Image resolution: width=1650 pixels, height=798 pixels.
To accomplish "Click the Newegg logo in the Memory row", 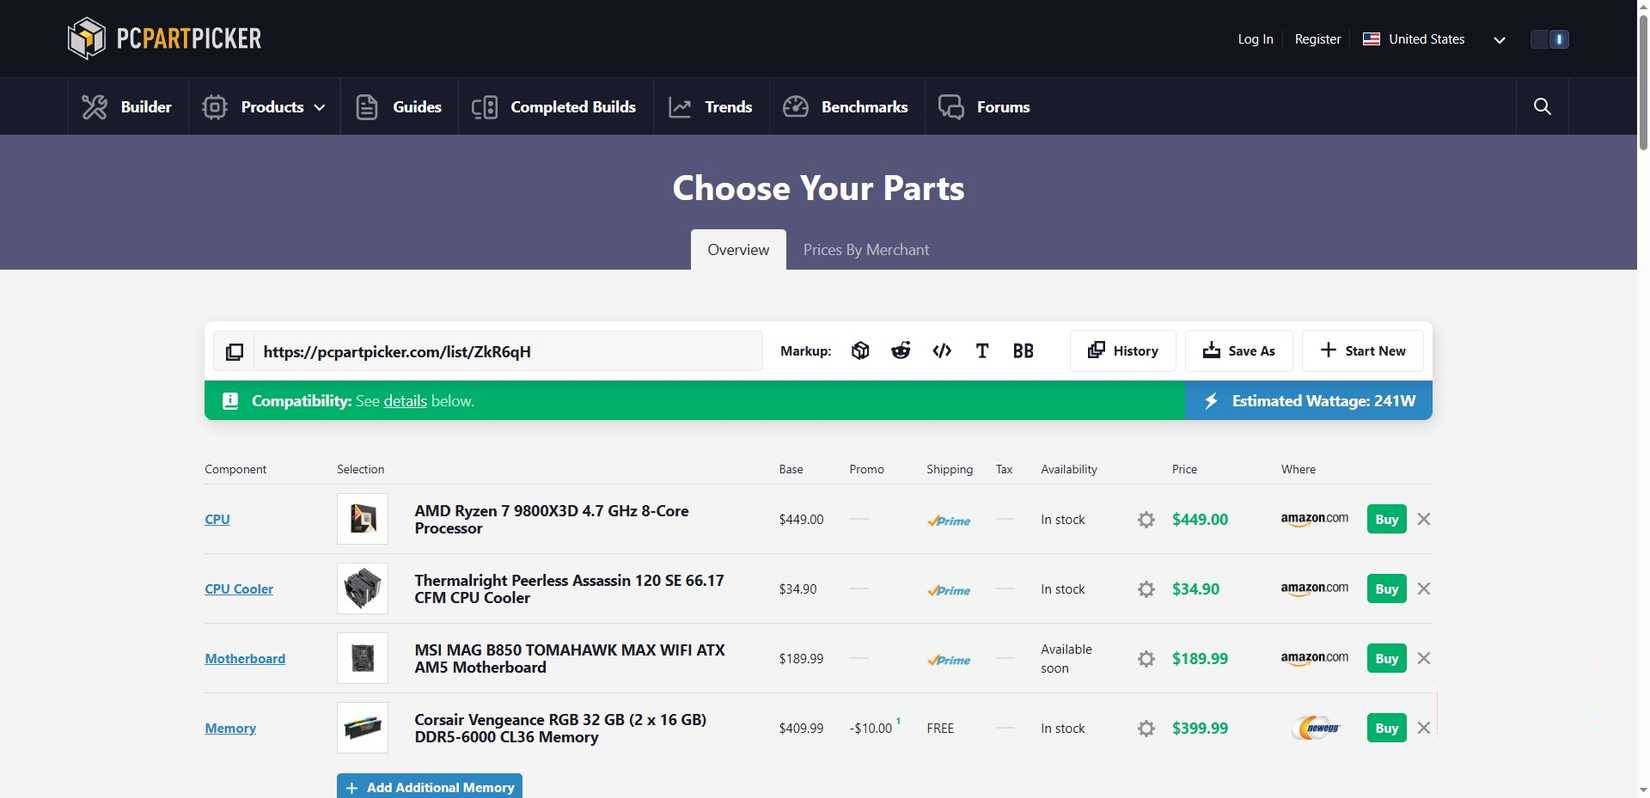I will [1316, 728].
